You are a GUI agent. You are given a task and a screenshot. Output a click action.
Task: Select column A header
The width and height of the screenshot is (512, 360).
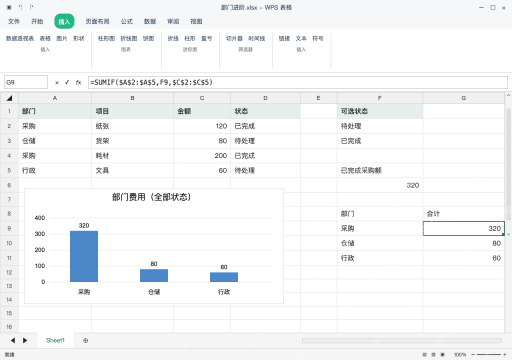pyautogui.click(x=55, y=98)
